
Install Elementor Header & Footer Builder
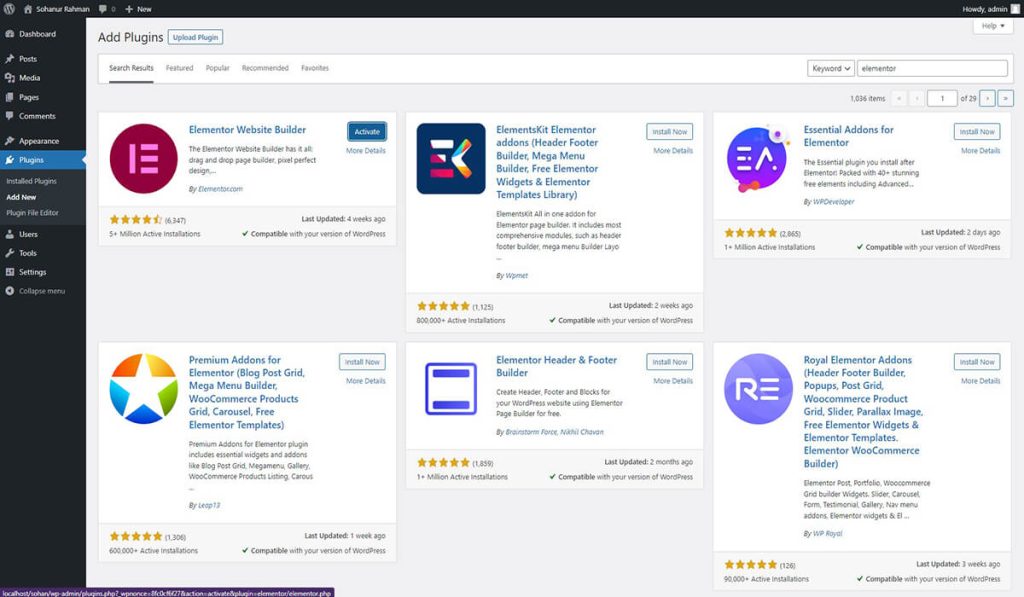pos(669,362)
